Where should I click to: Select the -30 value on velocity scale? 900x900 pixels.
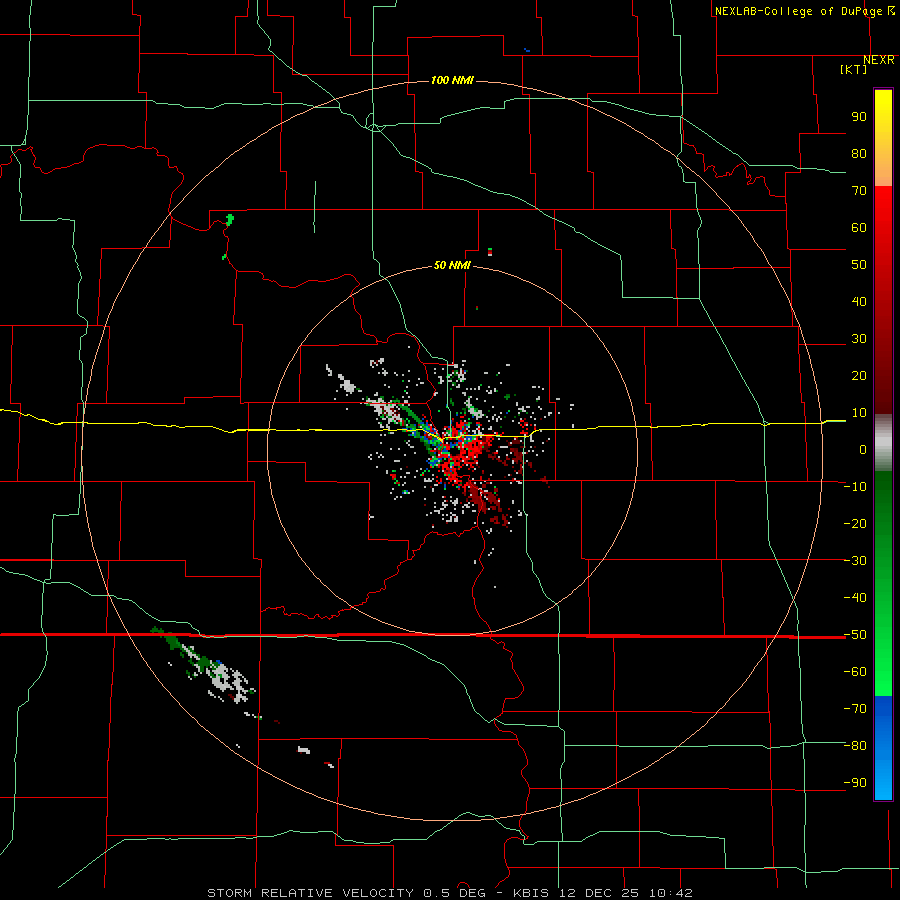(x=855, y=561)
